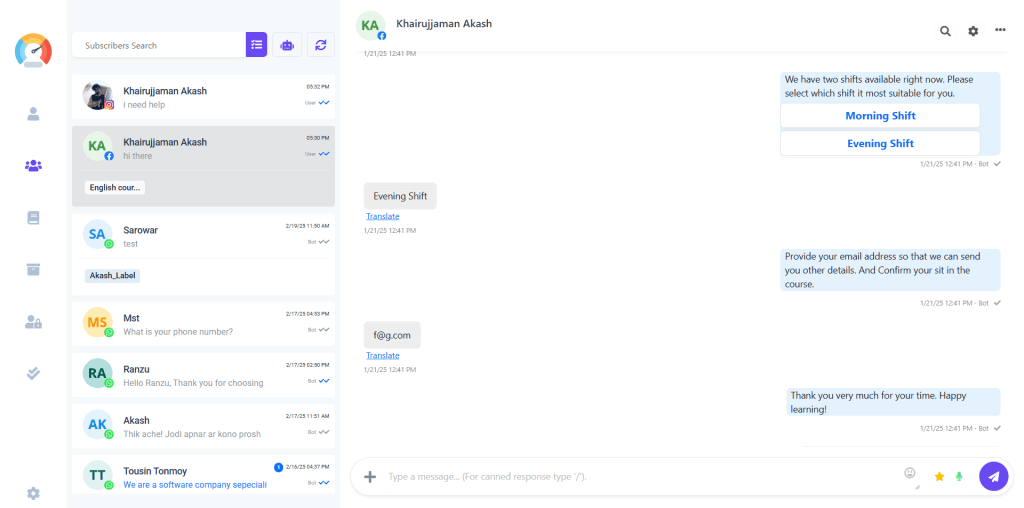Viewport: 1024px width, 508px height.
Task: Click the yellow star icon
Action: (939, 477)
